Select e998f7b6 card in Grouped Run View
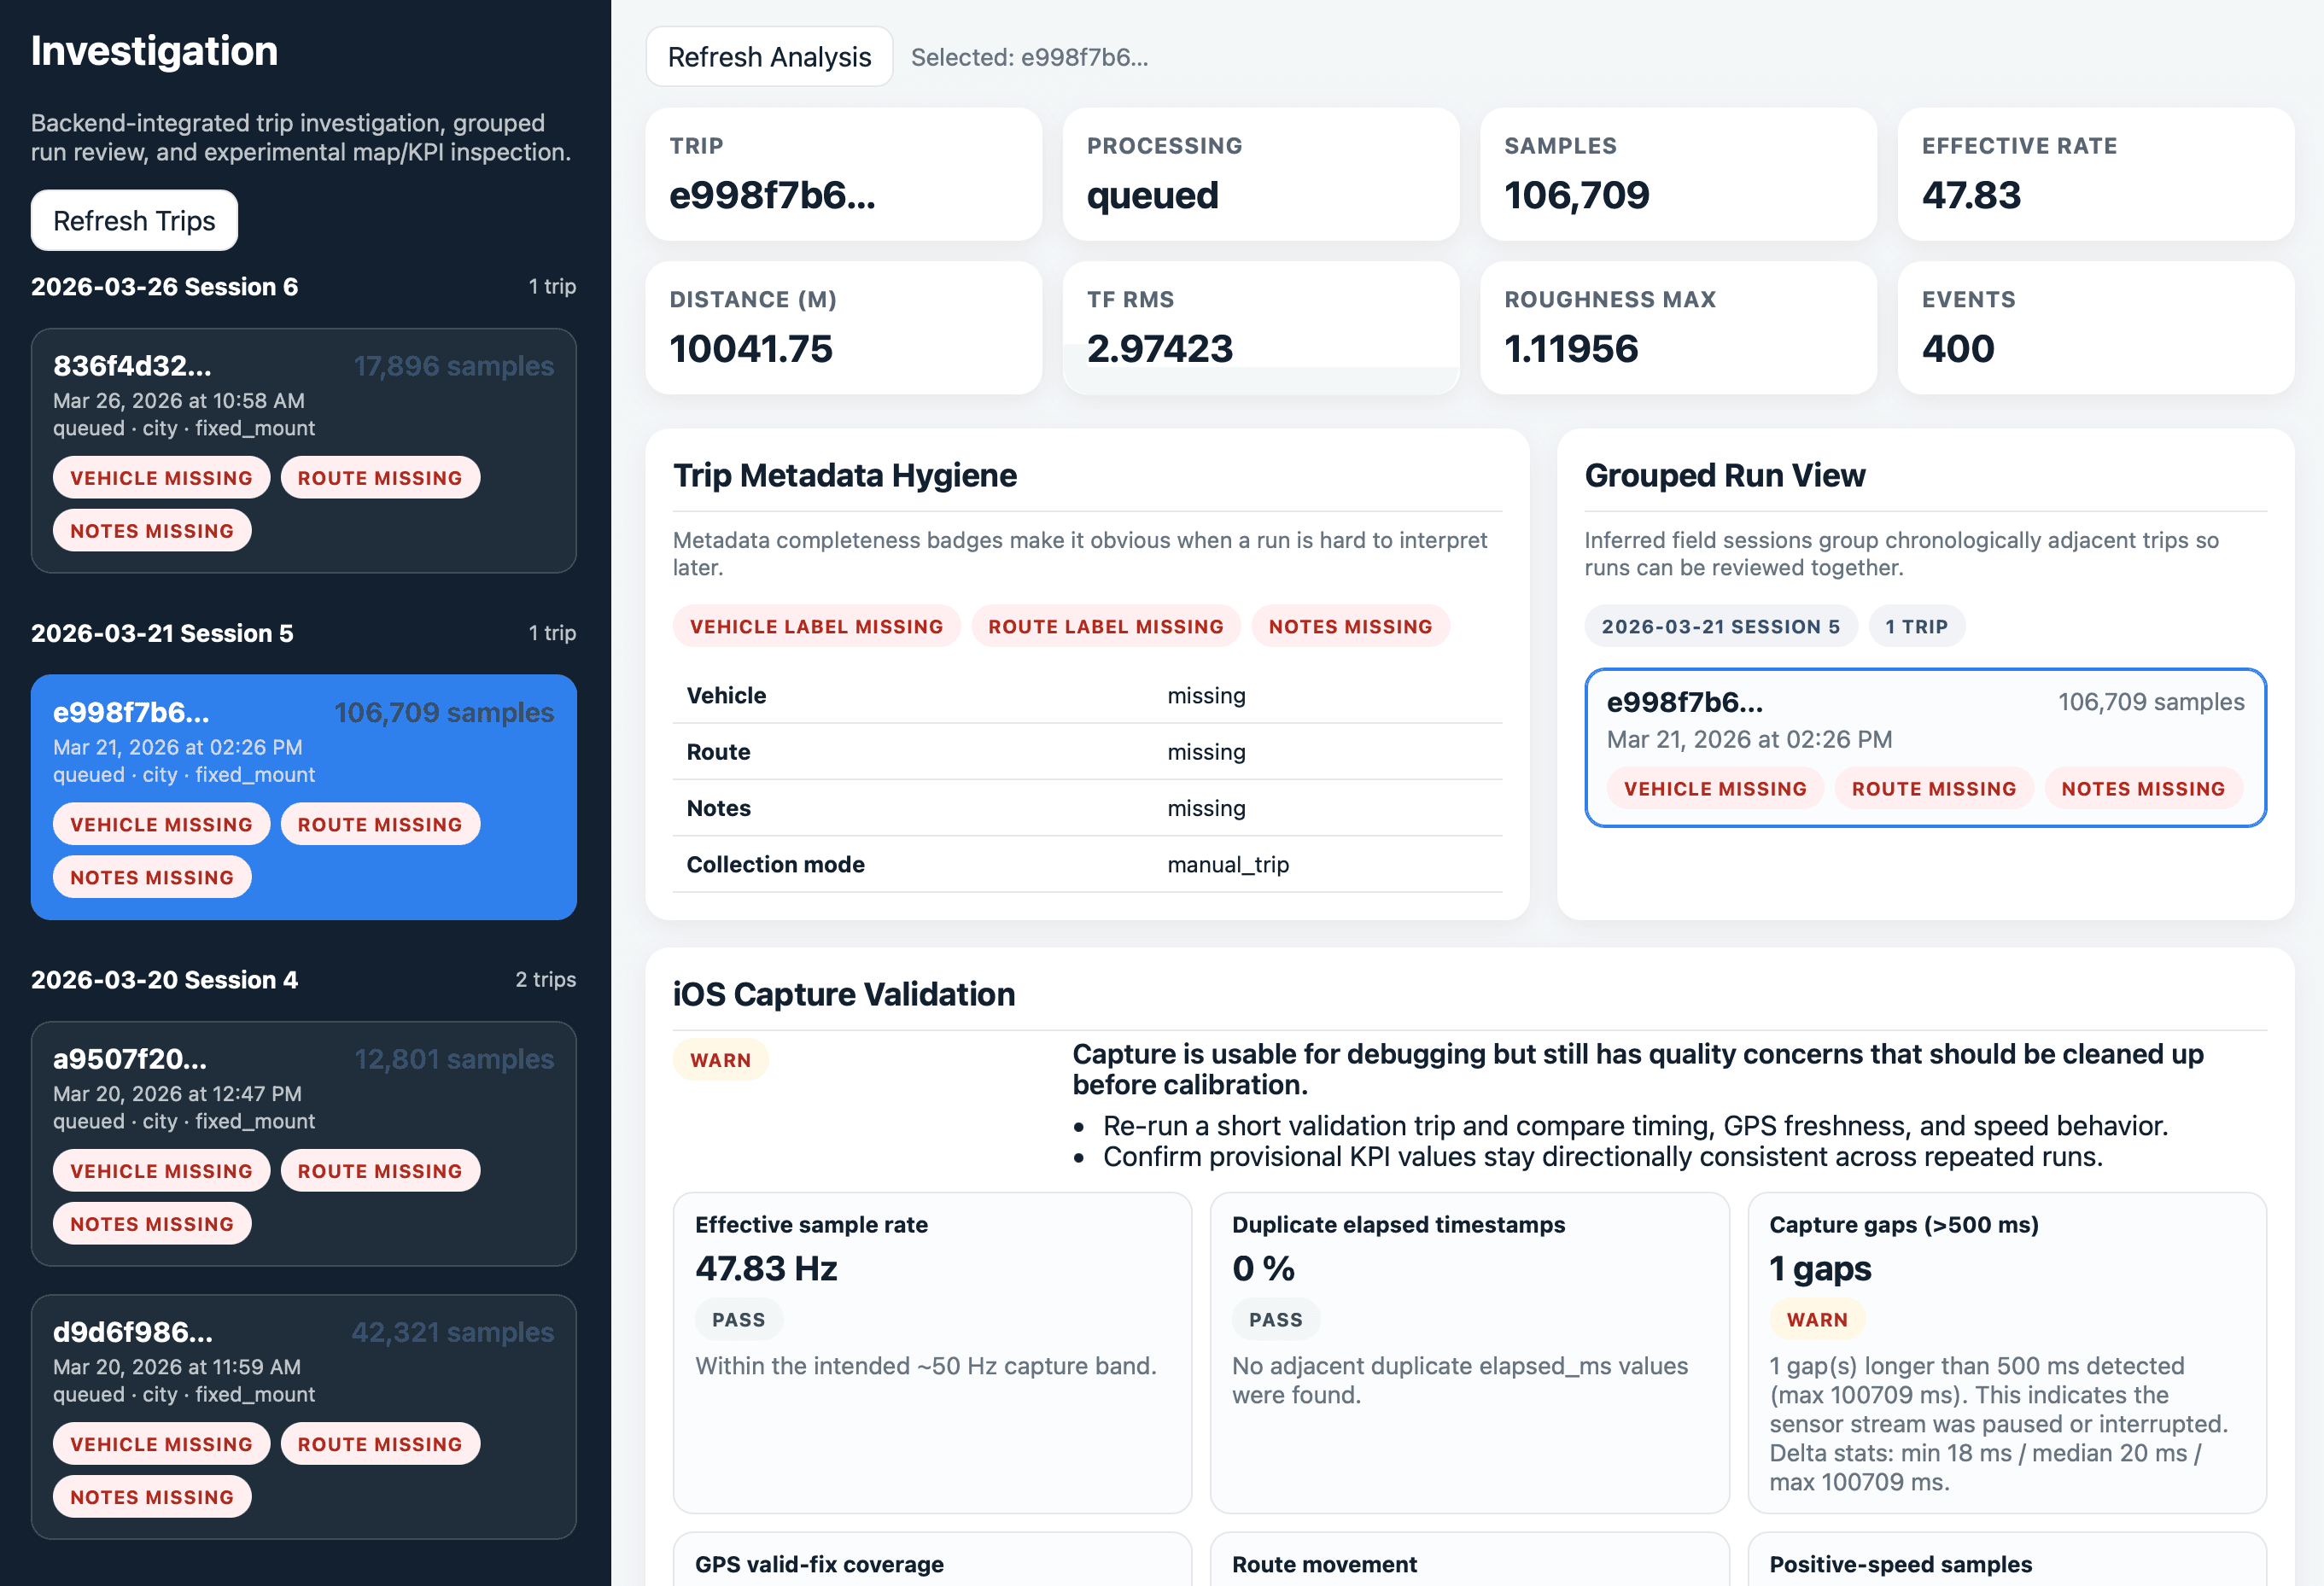2324x1586 pixels. click(1925, 747)
